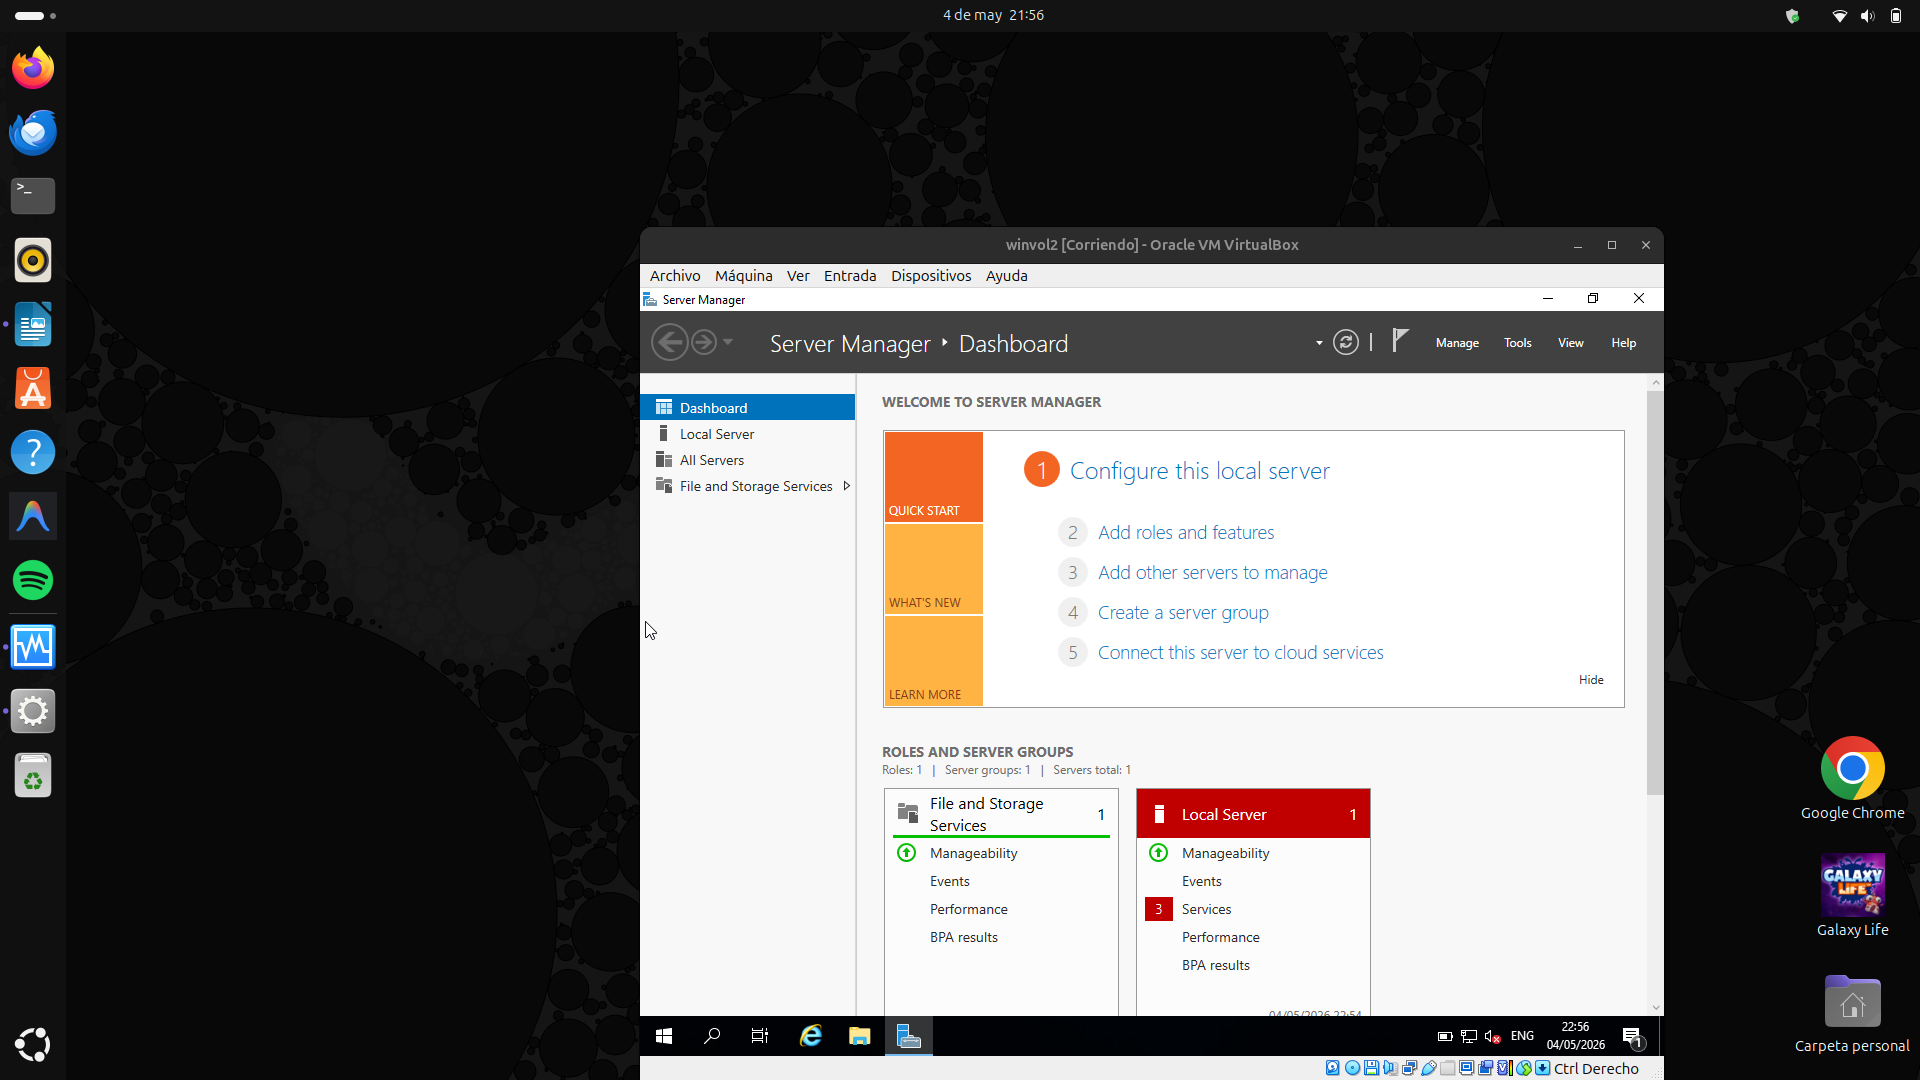This screenshot has width=1920, height=1080.
Task: Click the network tray icon in Windows
Action: click(x=1468, y=1036)
